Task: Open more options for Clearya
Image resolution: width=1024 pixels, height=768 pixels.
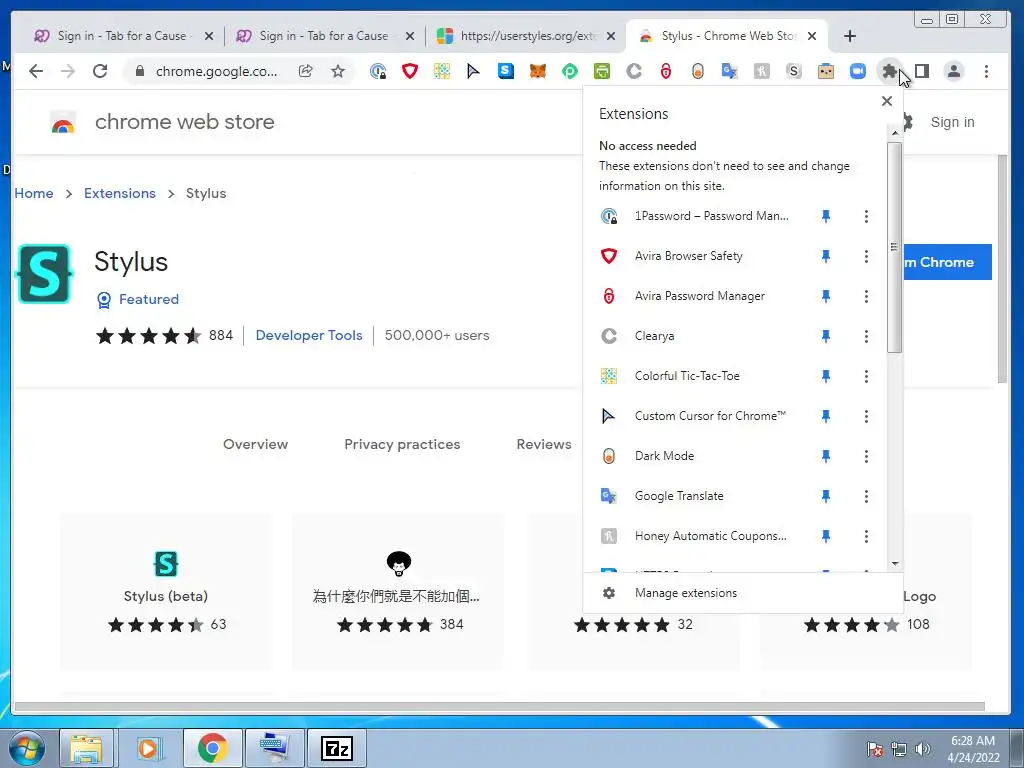Action: (x=866, y=336)
